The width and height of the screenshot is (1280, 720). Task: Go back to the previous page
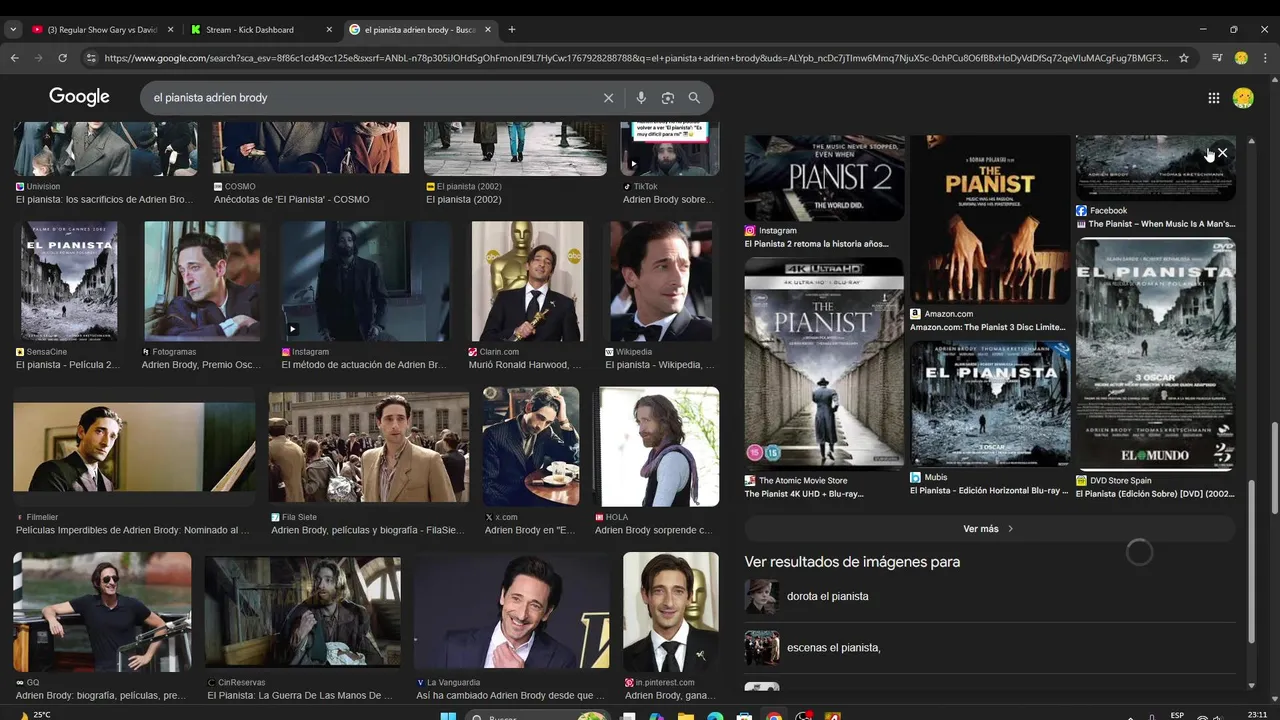[x=14, y=58]
